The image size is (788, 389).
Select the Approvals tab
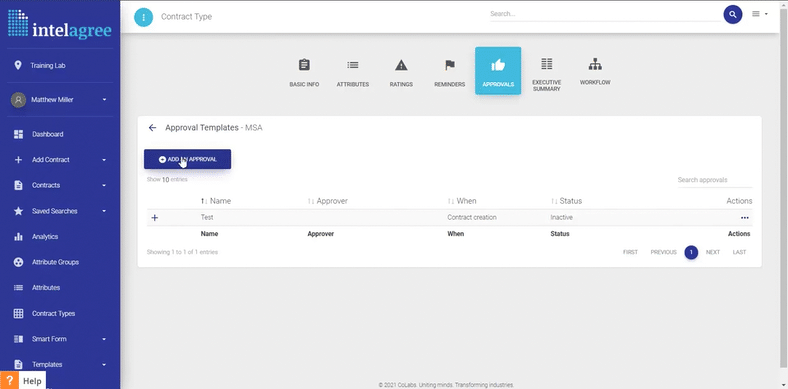click(x=498, y=71)
